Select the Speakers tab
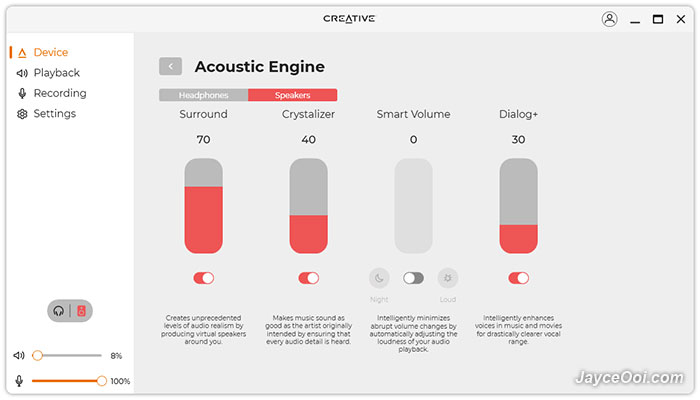This screenshot has width=700, height=400. point(292,95)
